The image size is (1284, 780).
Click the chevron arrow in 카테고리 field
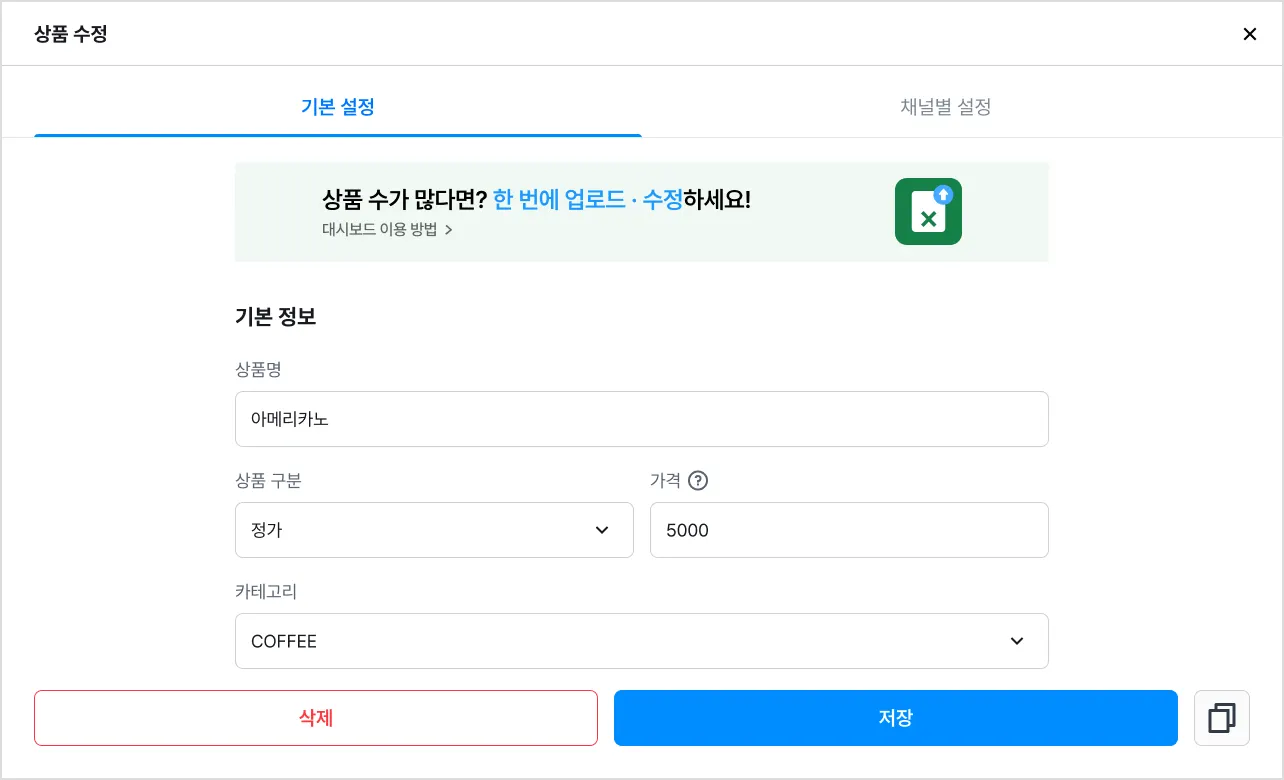(1017, 641)
